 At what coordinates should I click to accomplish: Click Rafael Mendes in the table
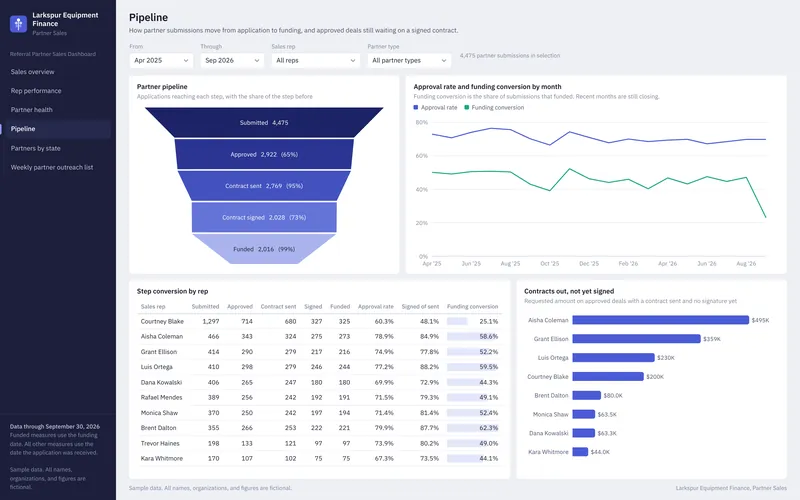161,397
